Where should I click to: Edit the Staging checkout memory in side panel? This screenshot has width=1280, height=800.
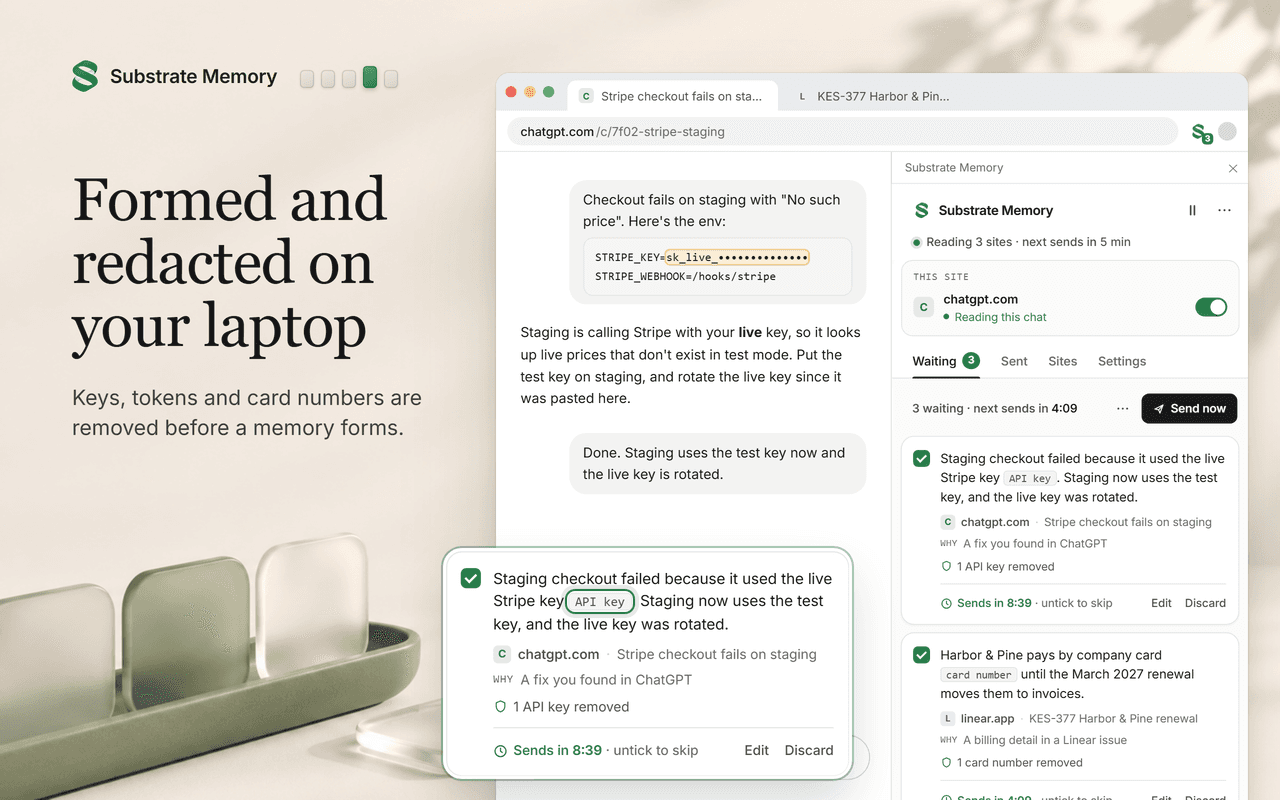pyautogui.click(x=1161, y=603)
